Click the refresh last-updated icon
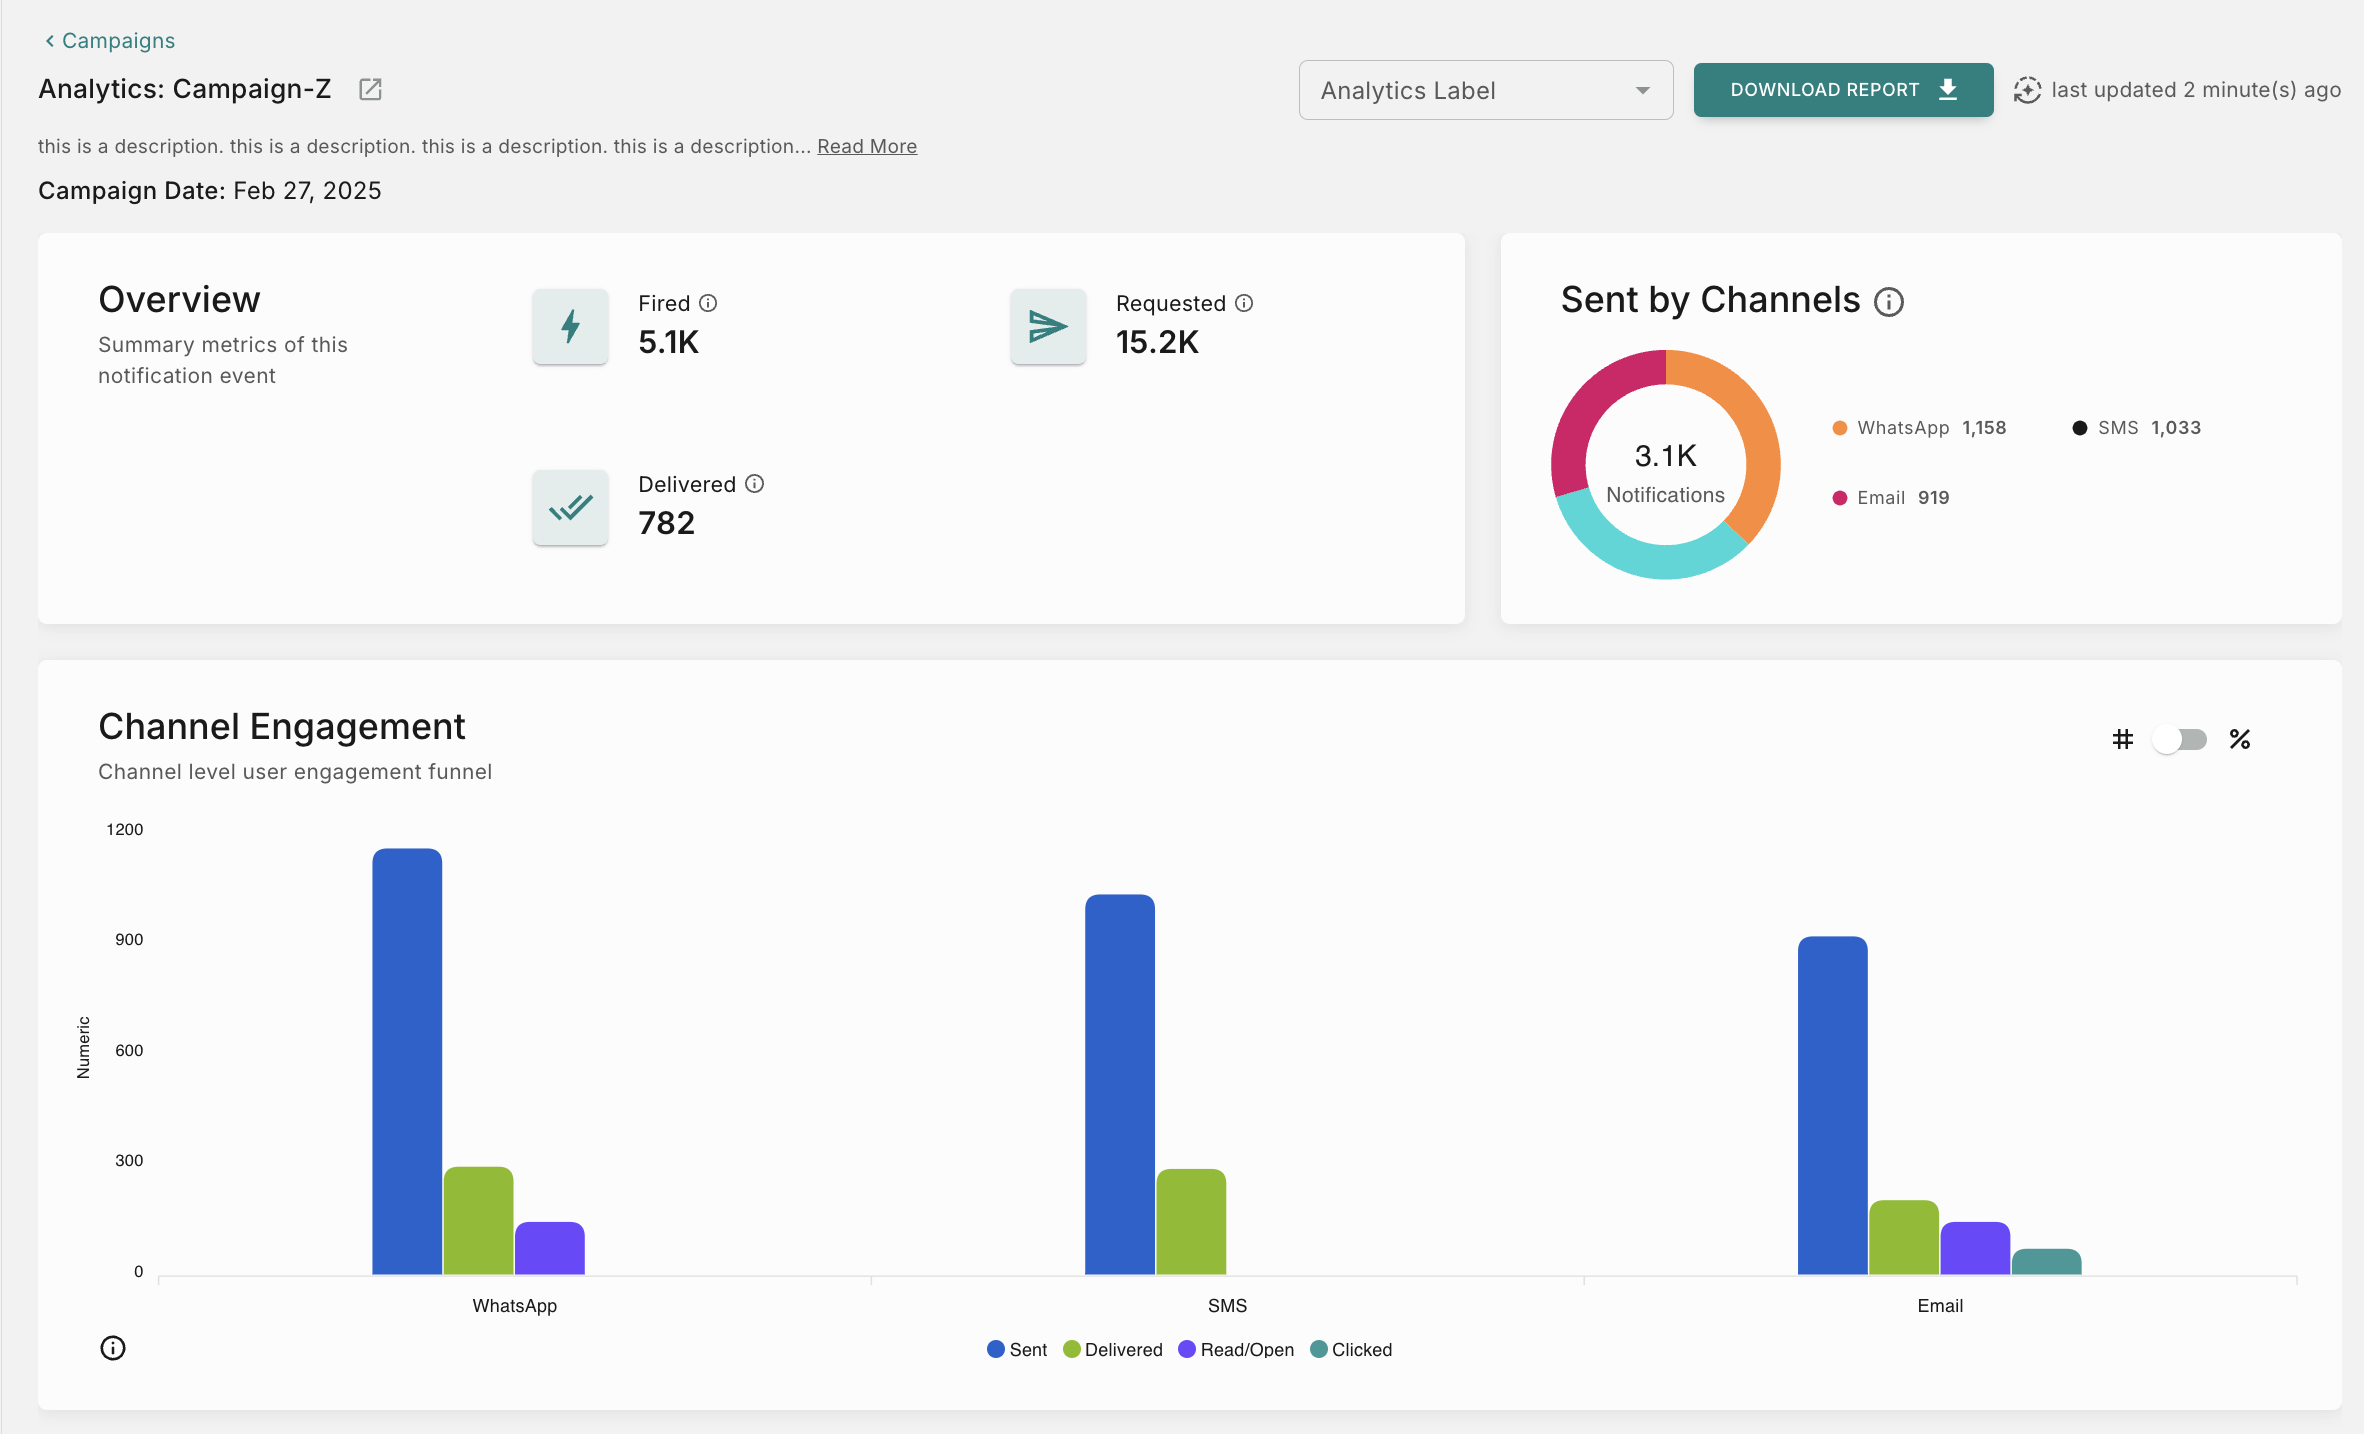Screen dimensions: 2364x1434 pyautogui.click(x=2027, y=90)
